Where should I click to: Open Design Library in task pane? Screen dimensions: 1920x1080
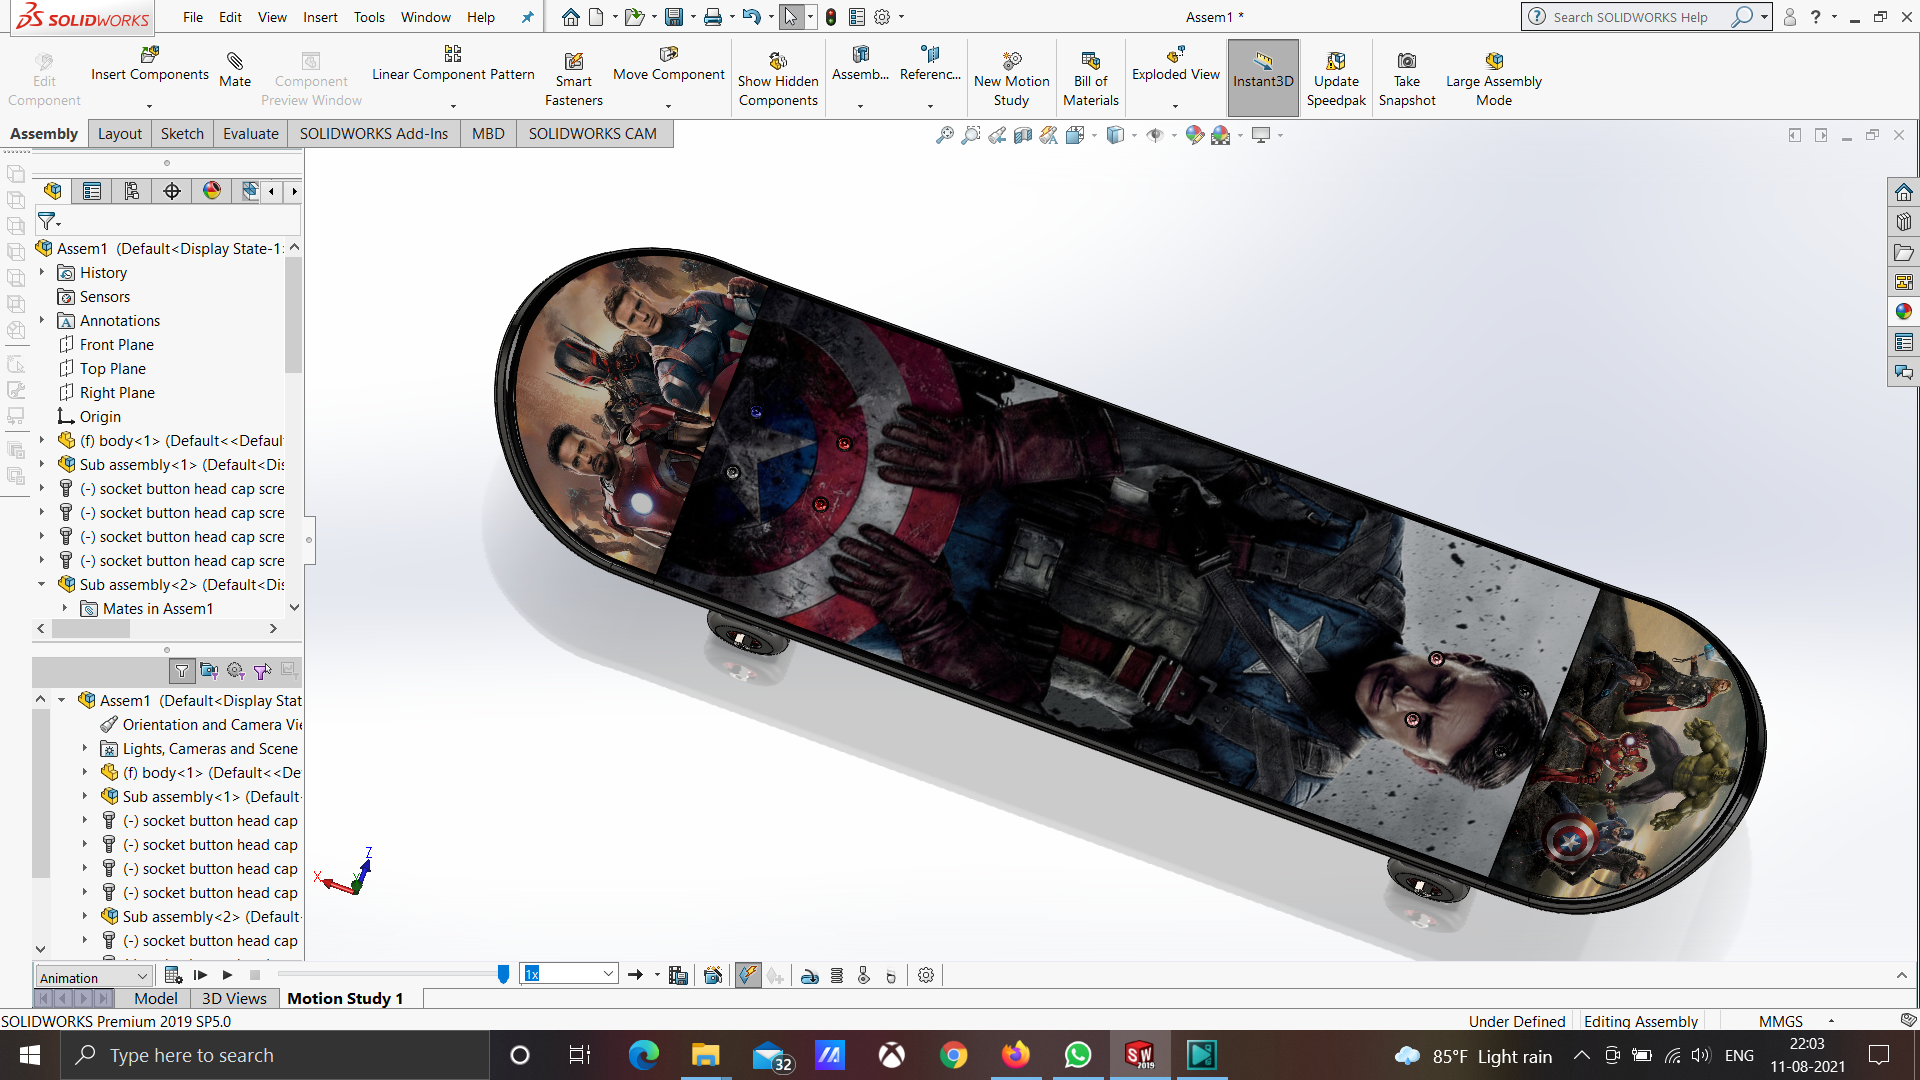tap(1903, 222)
